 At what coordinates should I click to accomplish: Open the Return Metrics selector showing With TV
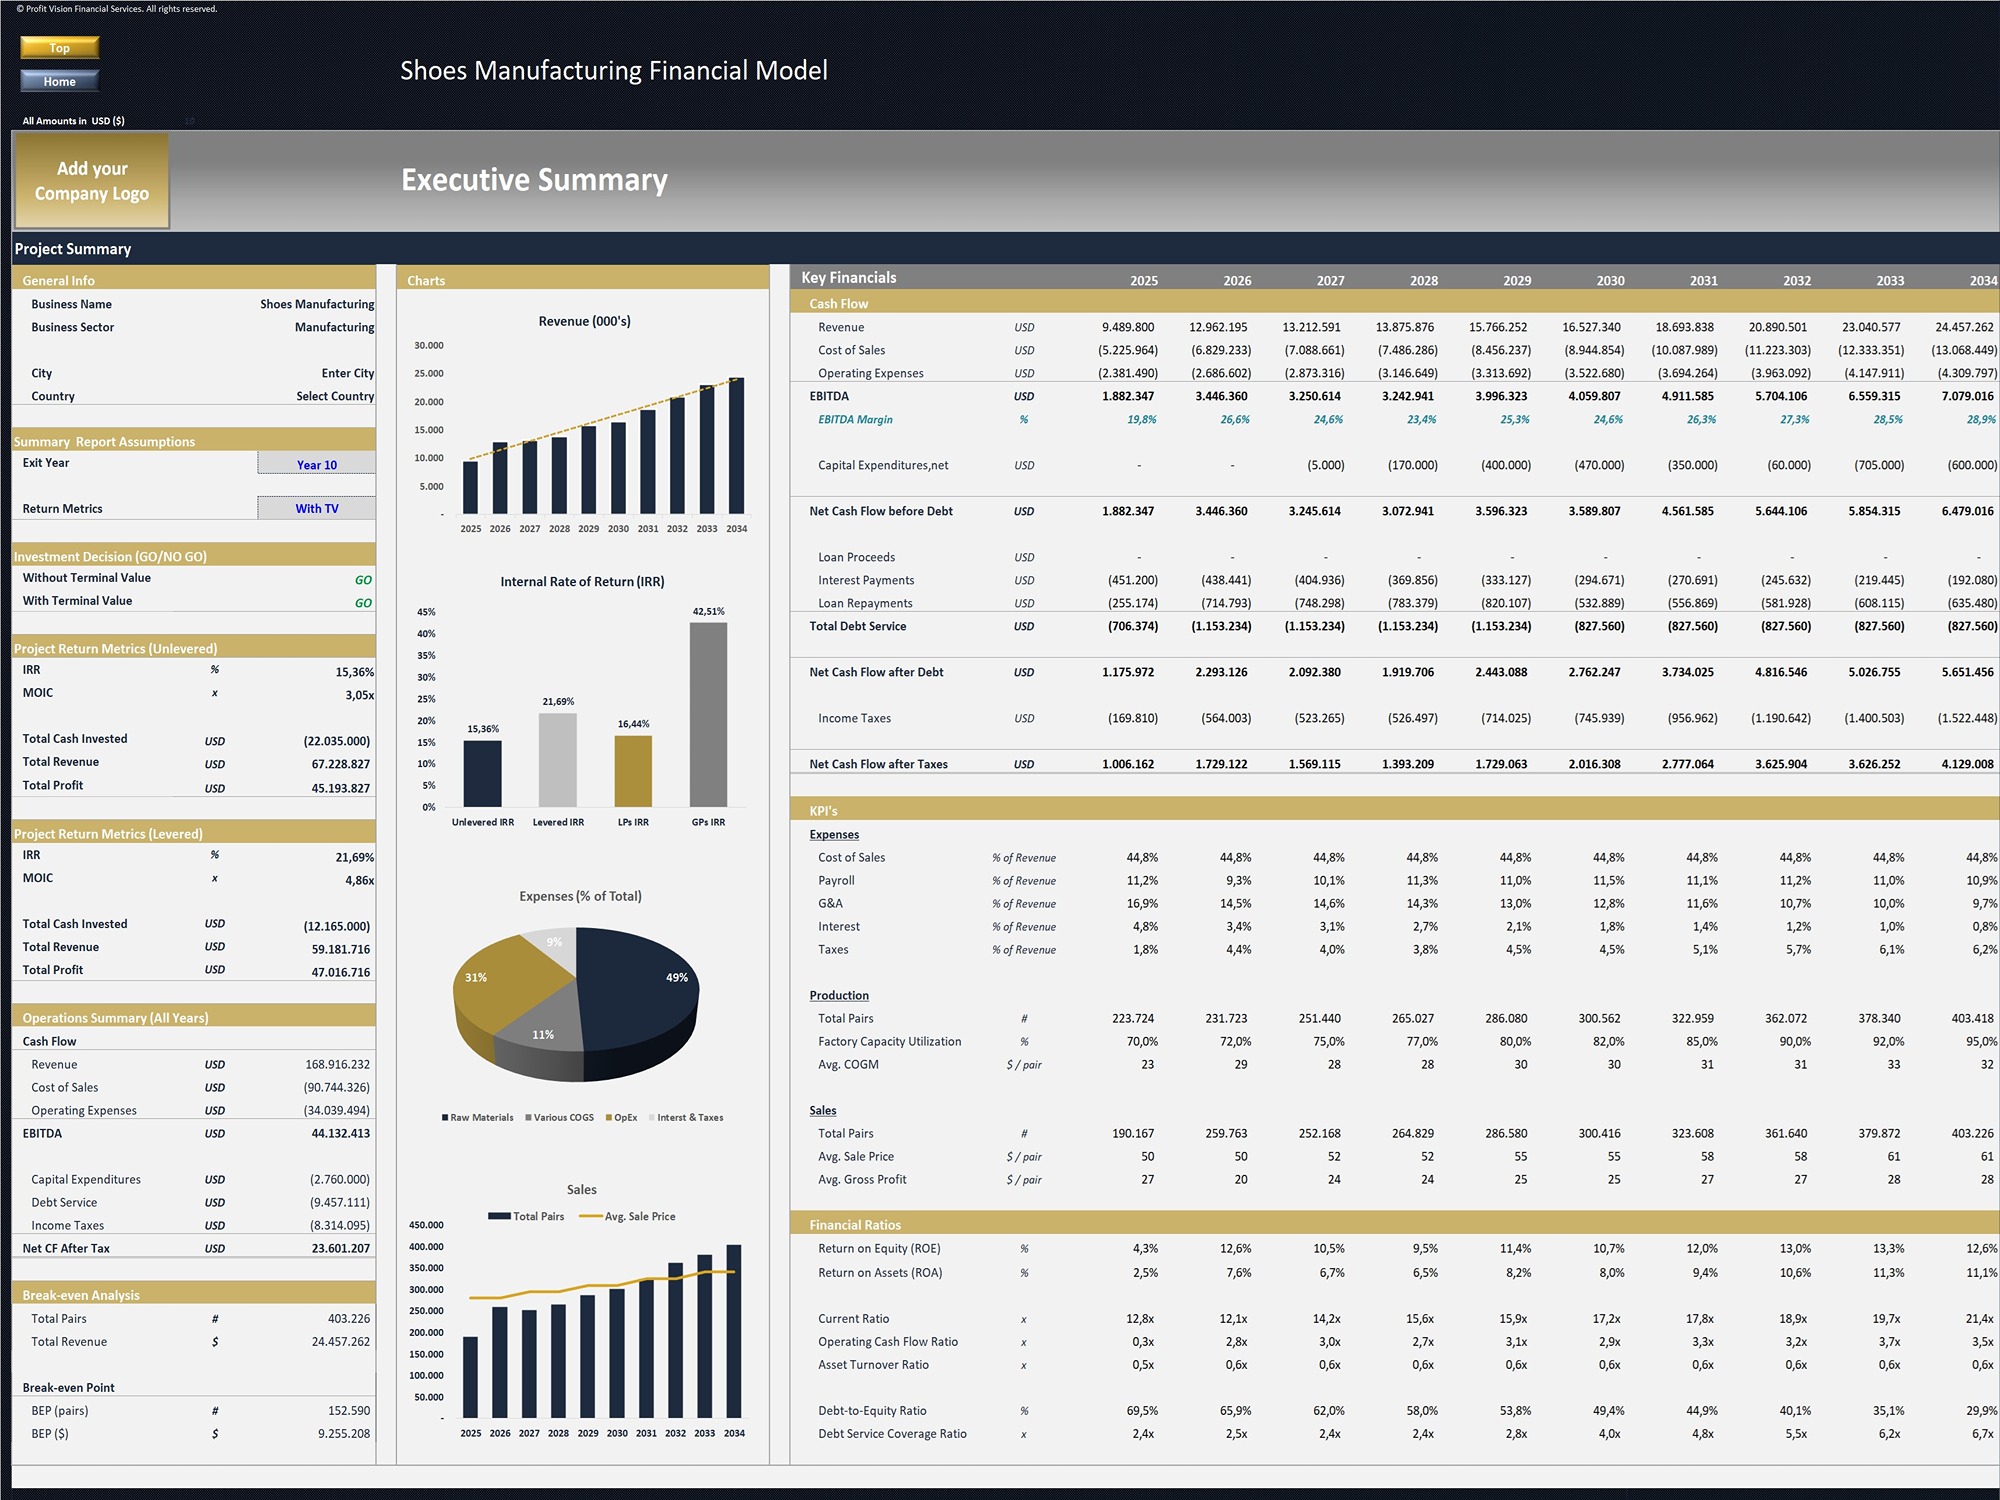(x=316, y=508)
